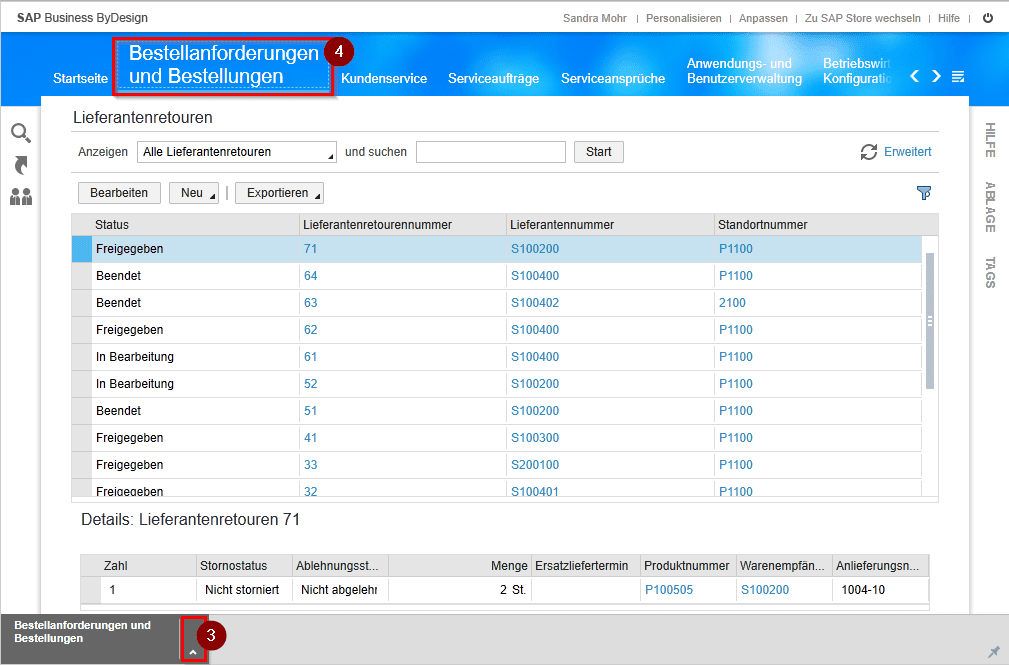Click the Ersatzliefertermin column header
The width and height of the screenshot is (1009, 665).
tap(585, 566)
